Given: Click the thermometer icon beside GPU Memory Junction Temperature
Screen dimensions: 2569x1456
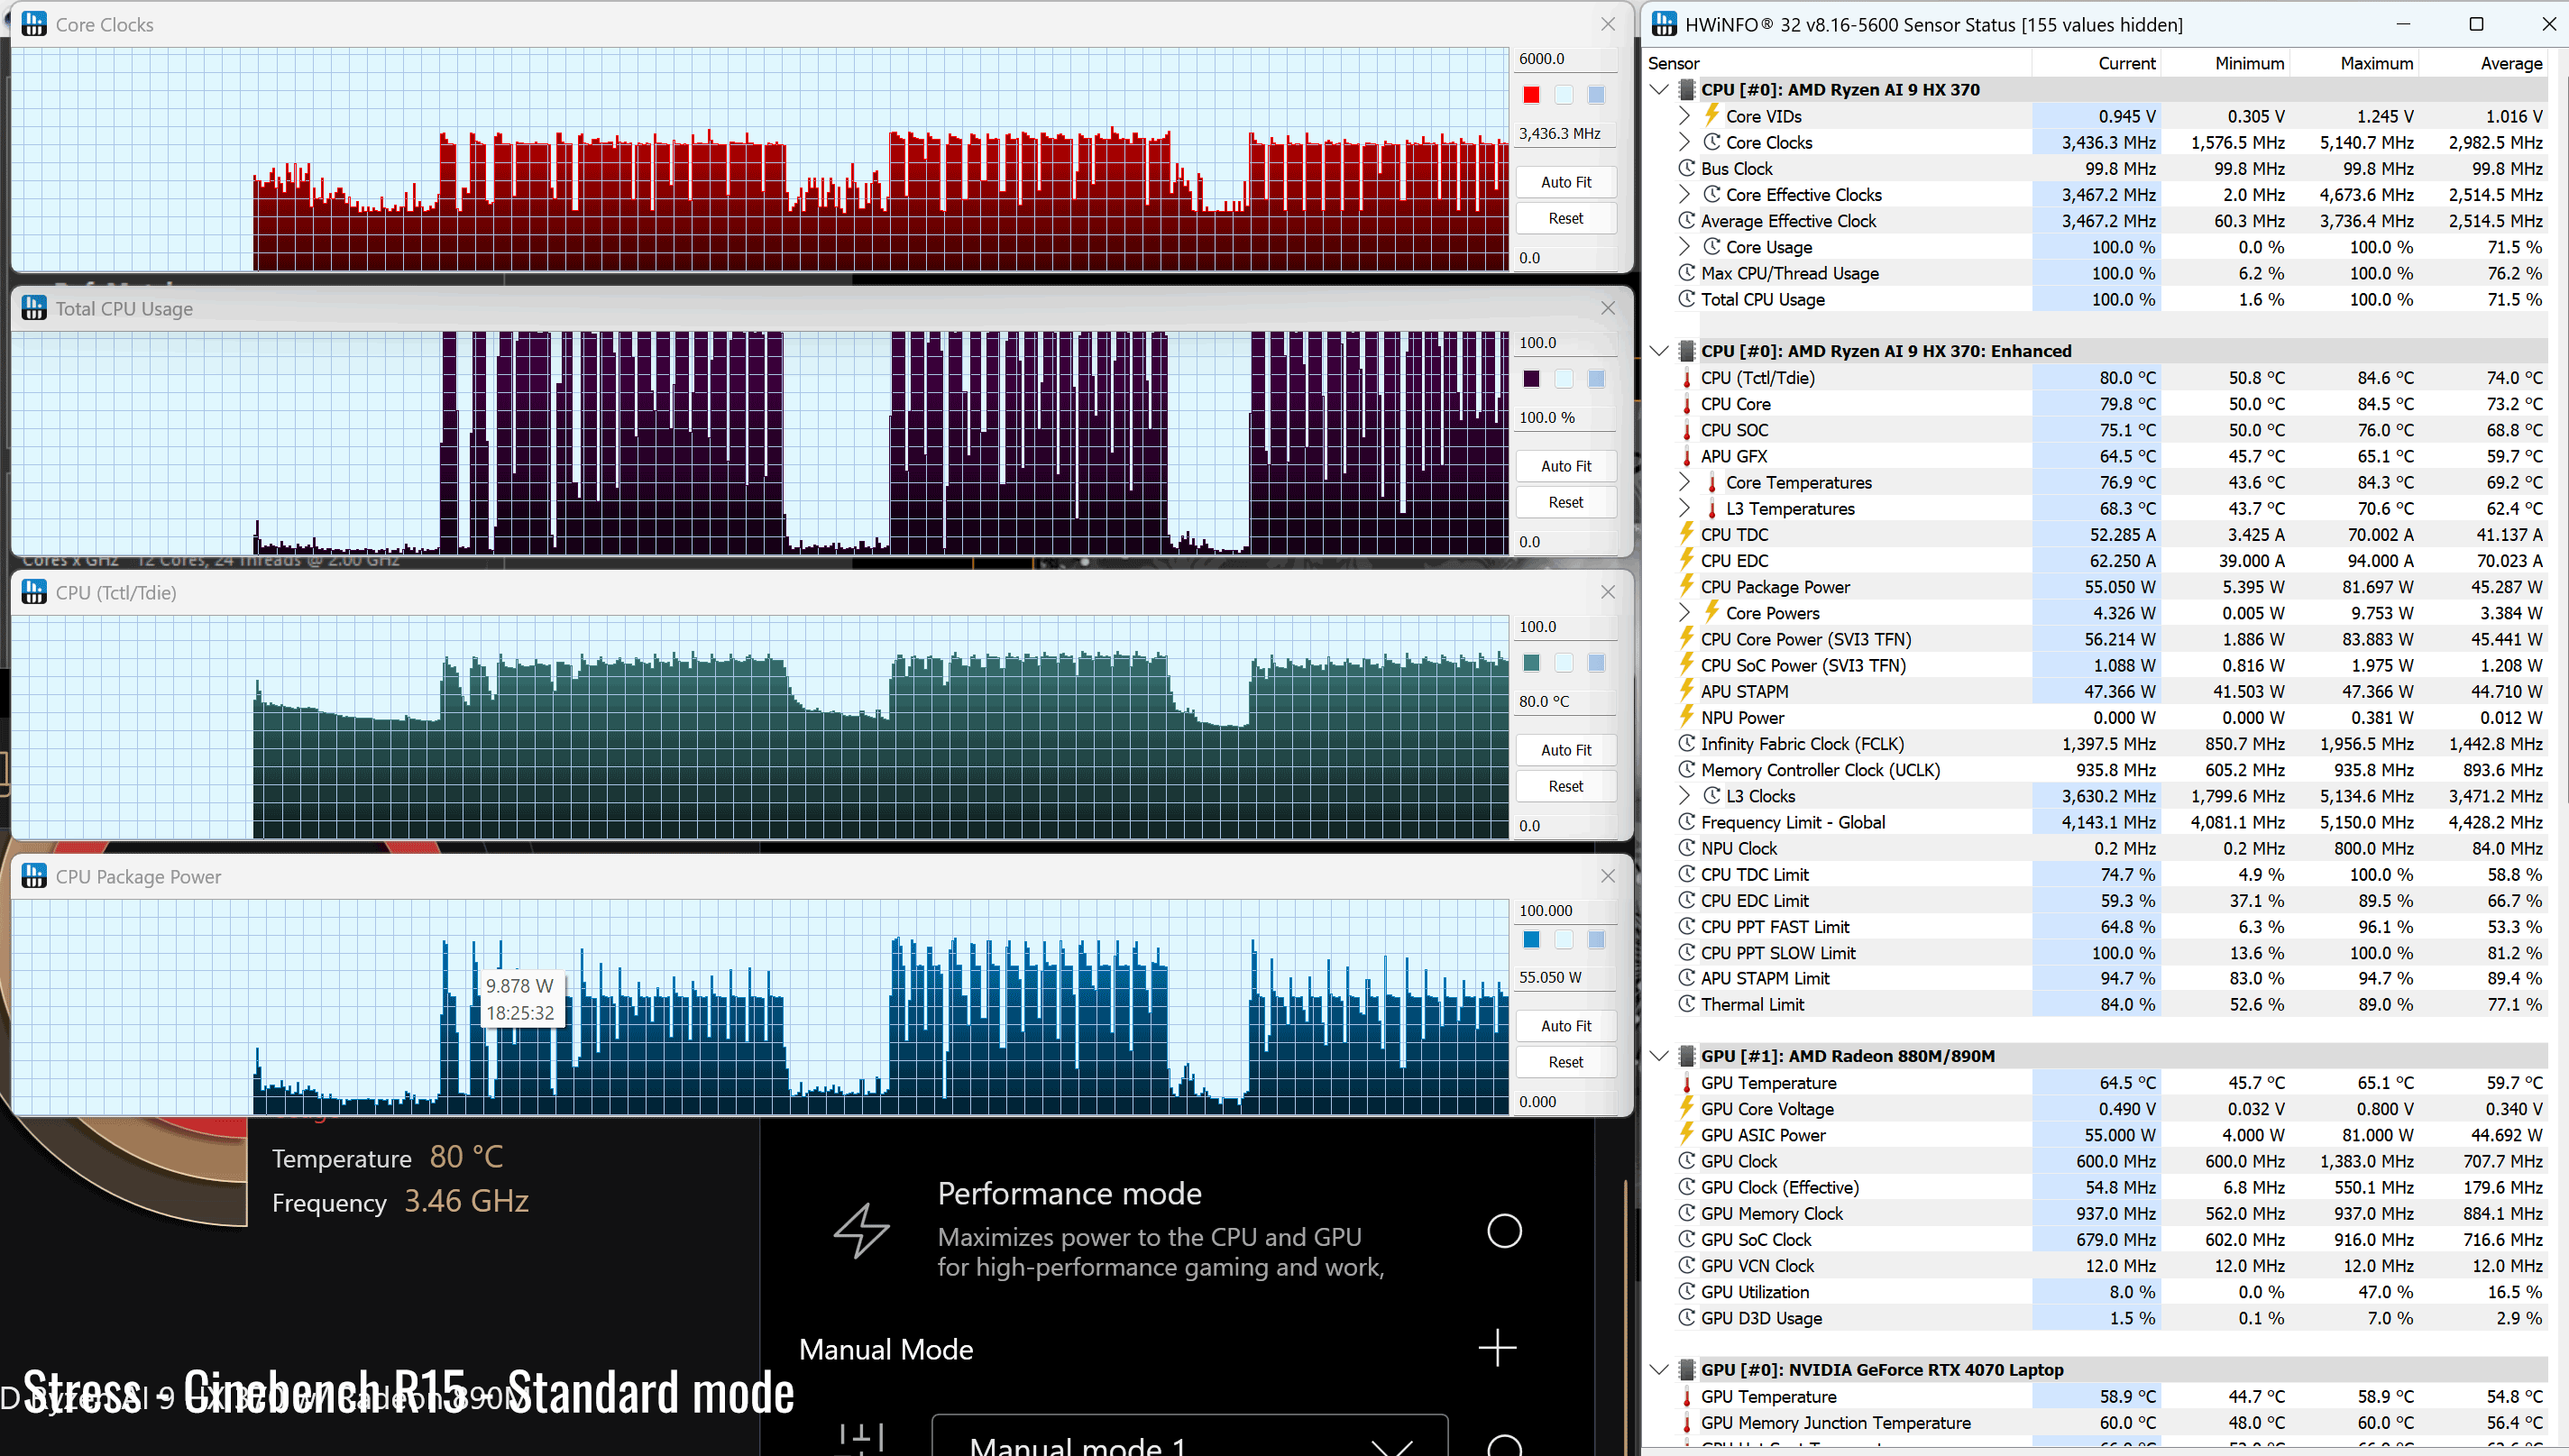Looking at the screenshot, I should (1686, 1423).
